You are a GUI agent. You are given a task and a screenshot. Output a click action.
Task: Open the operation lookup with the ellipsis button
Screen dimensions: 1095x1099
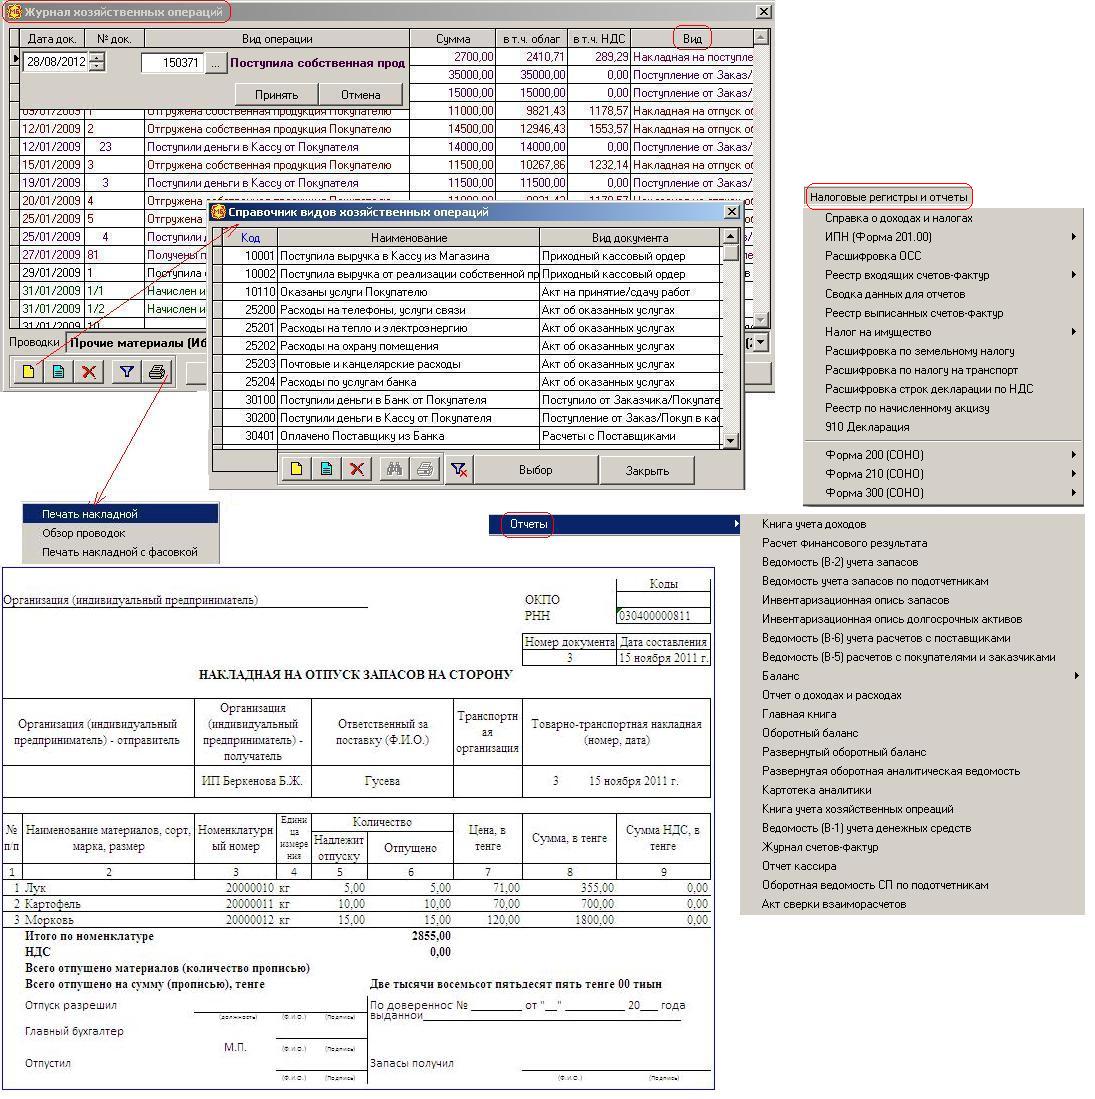(x=216, y=63)
